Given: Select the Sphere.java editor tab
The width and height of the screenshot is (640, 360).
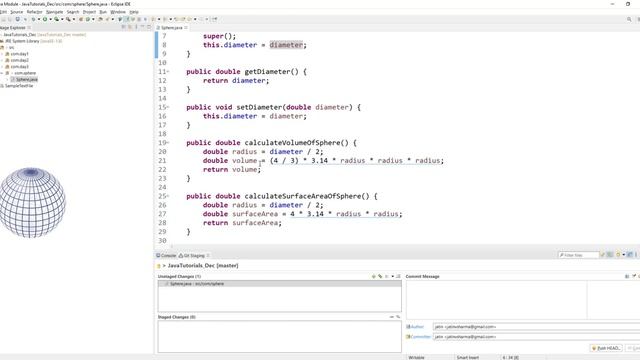Looking at the screenshot, I should point(171,28).
